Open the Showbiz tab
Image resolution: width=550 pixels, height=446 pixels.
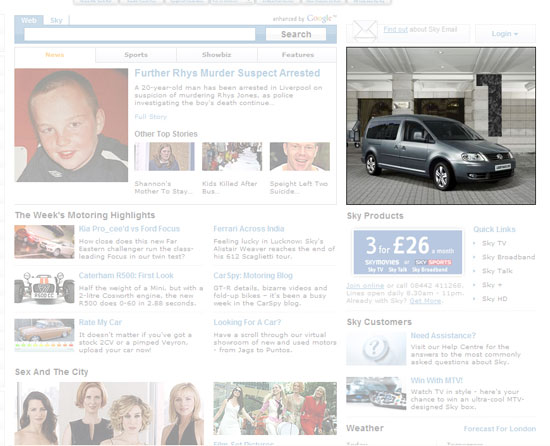pos(216,55)
